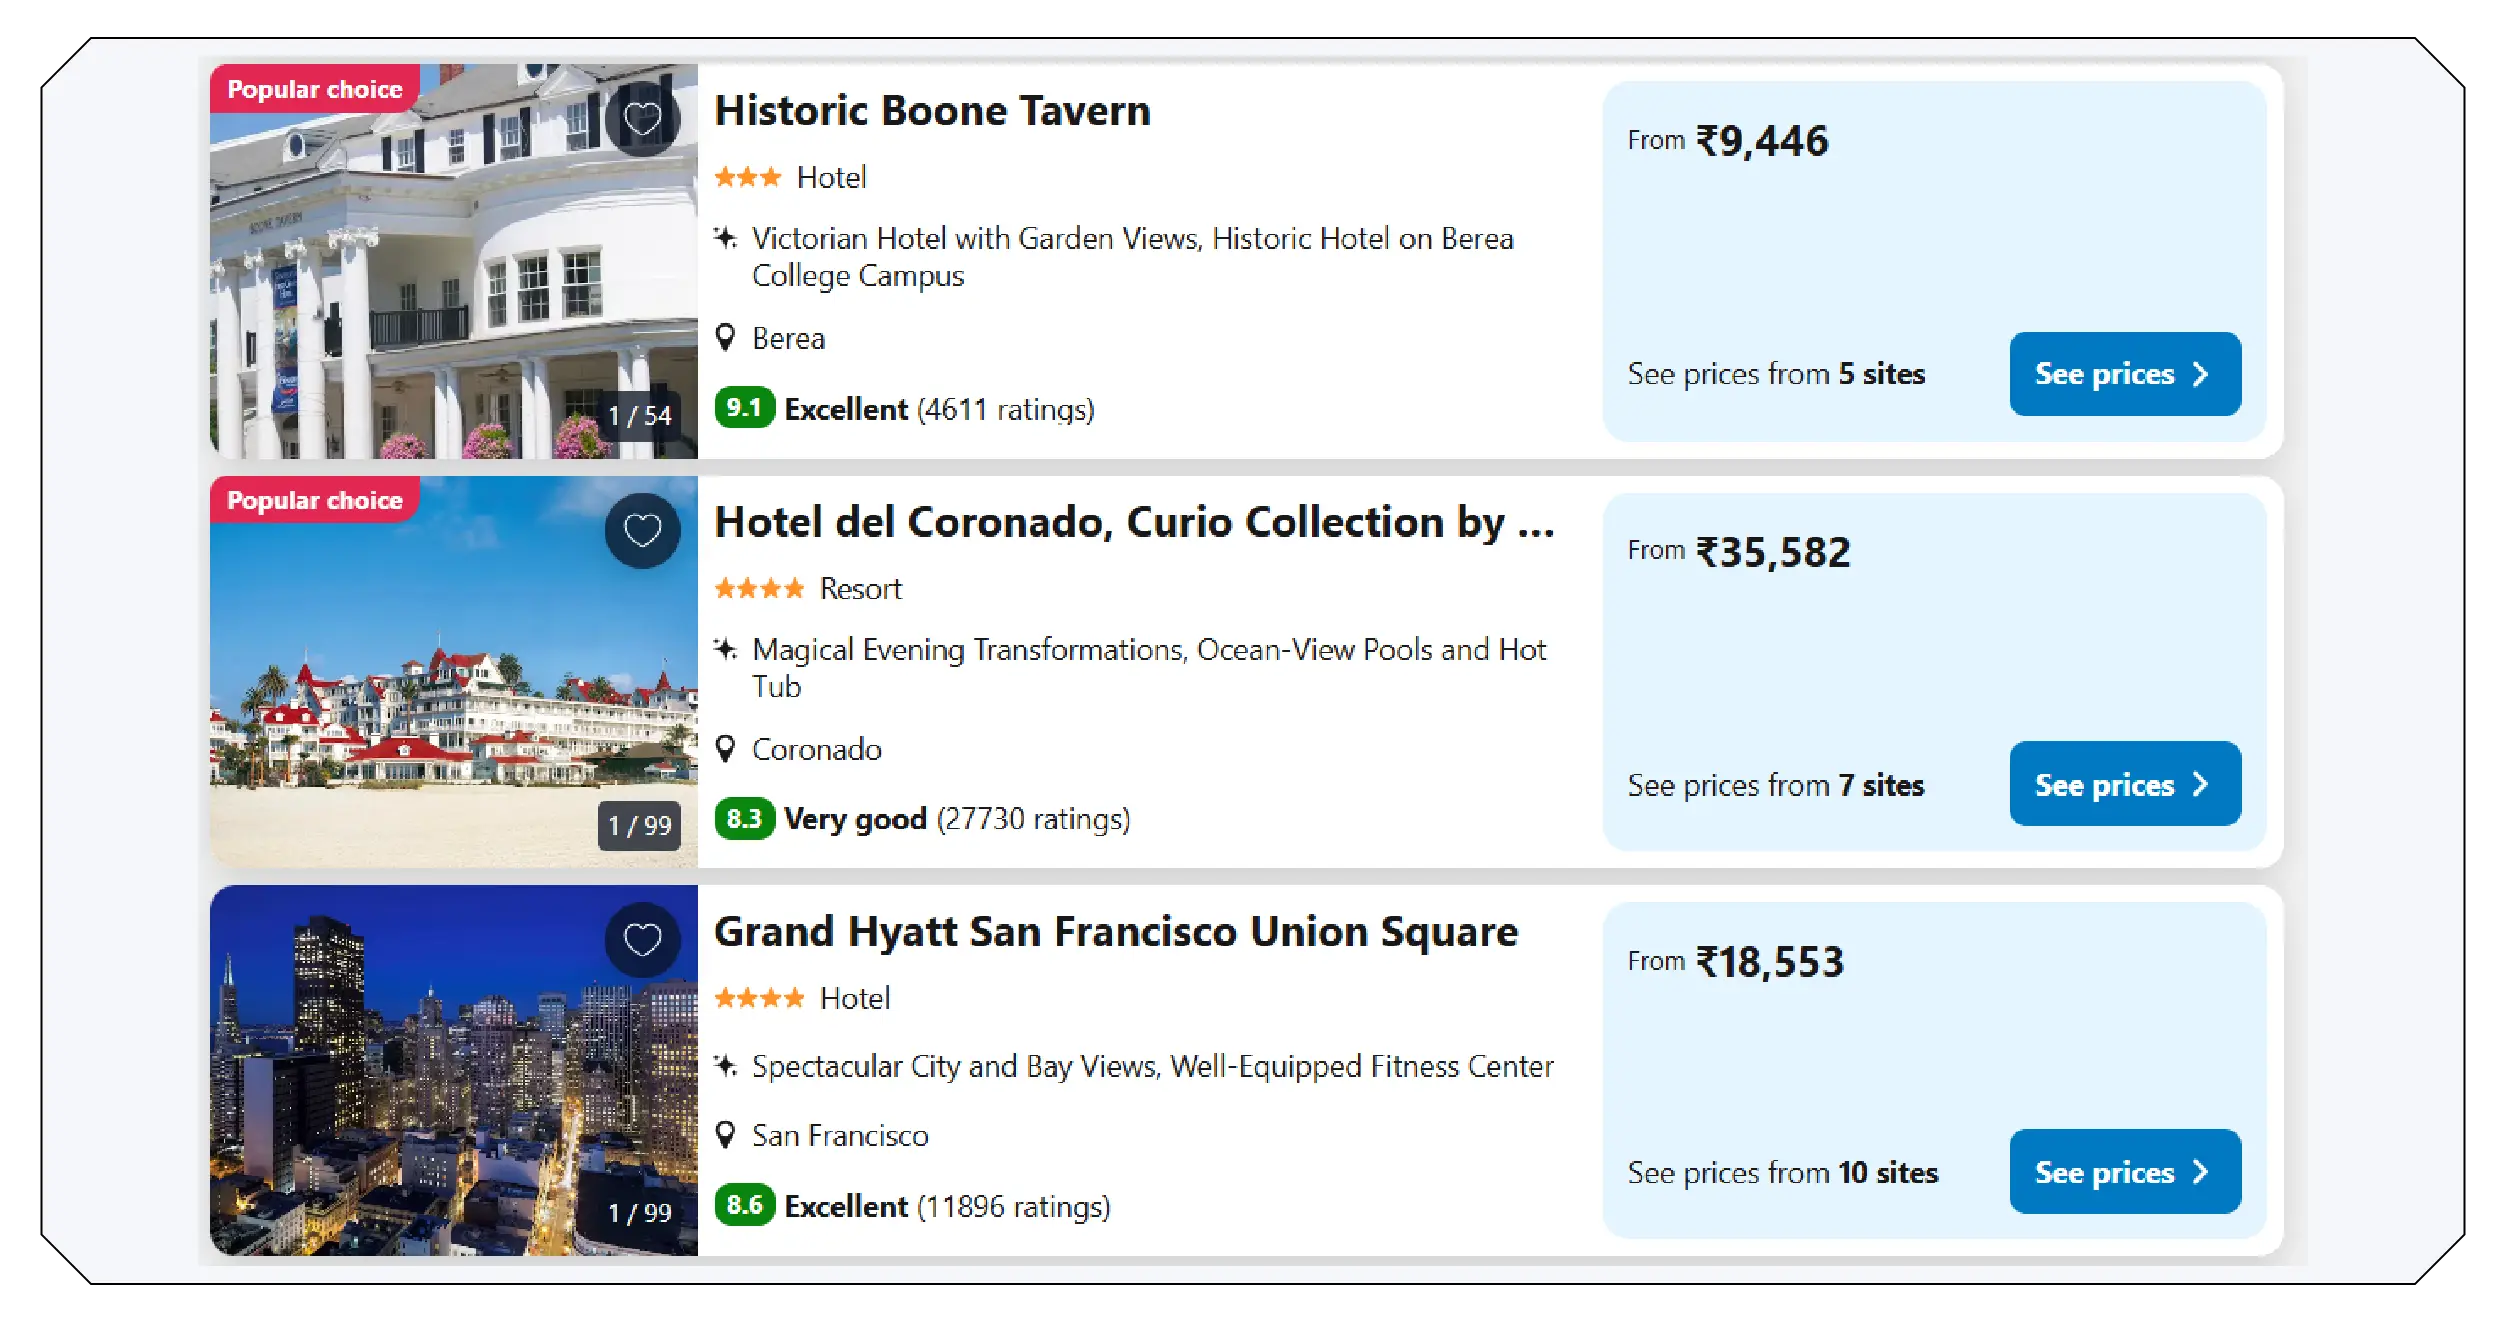Screen dimensions: 2507x1322
Task: Expand prices via chevron on Boone Tavern card
Action: click(2199, 374)
